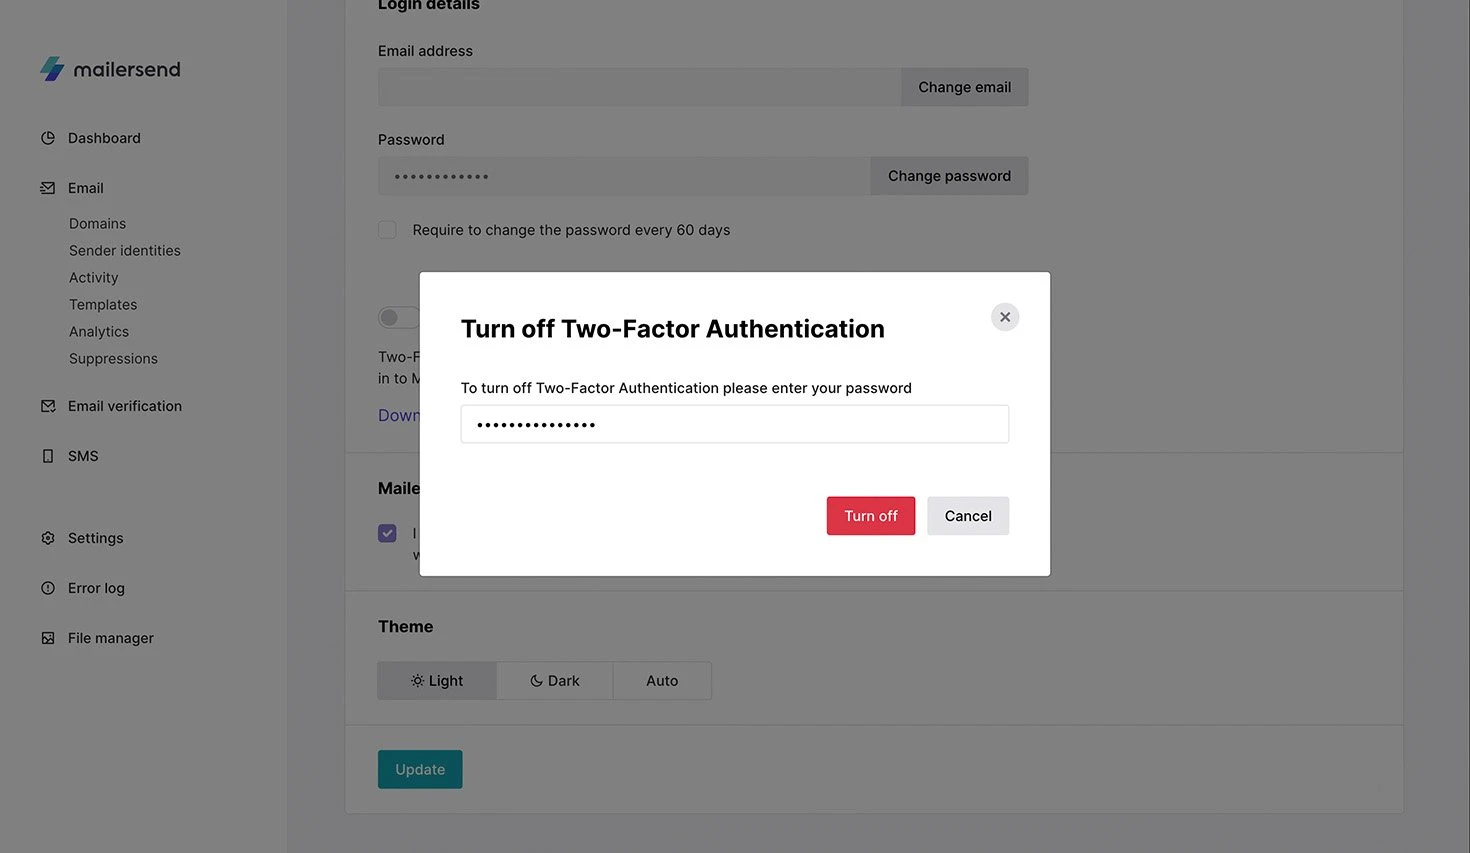Click the Email verification icon
This screenshot has width=1470, height=853.
(48, 406)
